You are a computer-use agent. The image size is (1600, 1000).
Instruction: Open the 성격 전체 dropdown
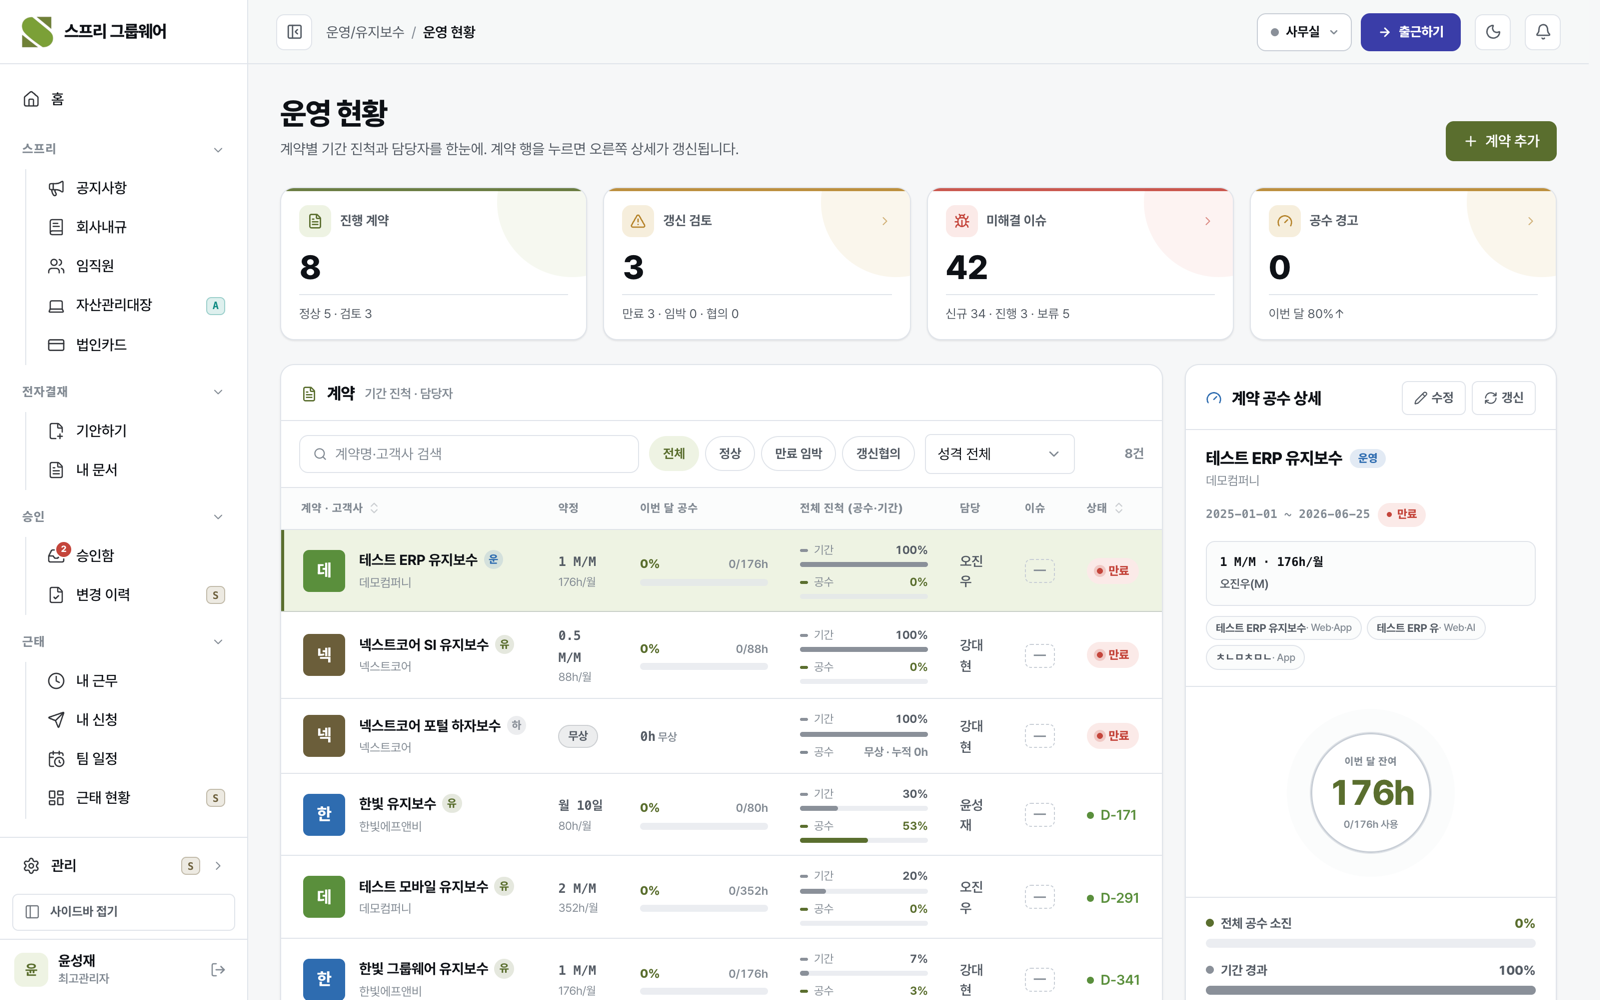tap(1000, 454)
